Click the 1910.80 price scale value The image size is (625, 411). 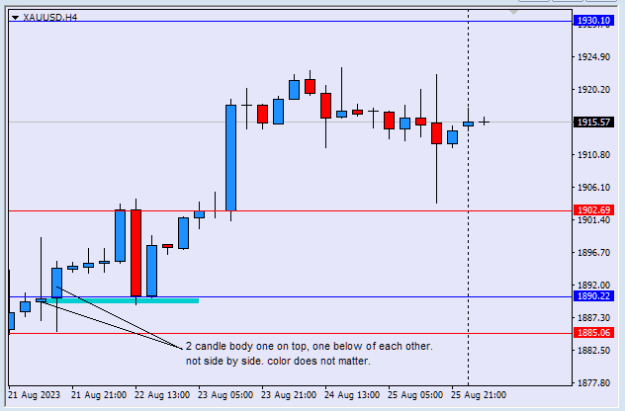[x=594, y=155]
